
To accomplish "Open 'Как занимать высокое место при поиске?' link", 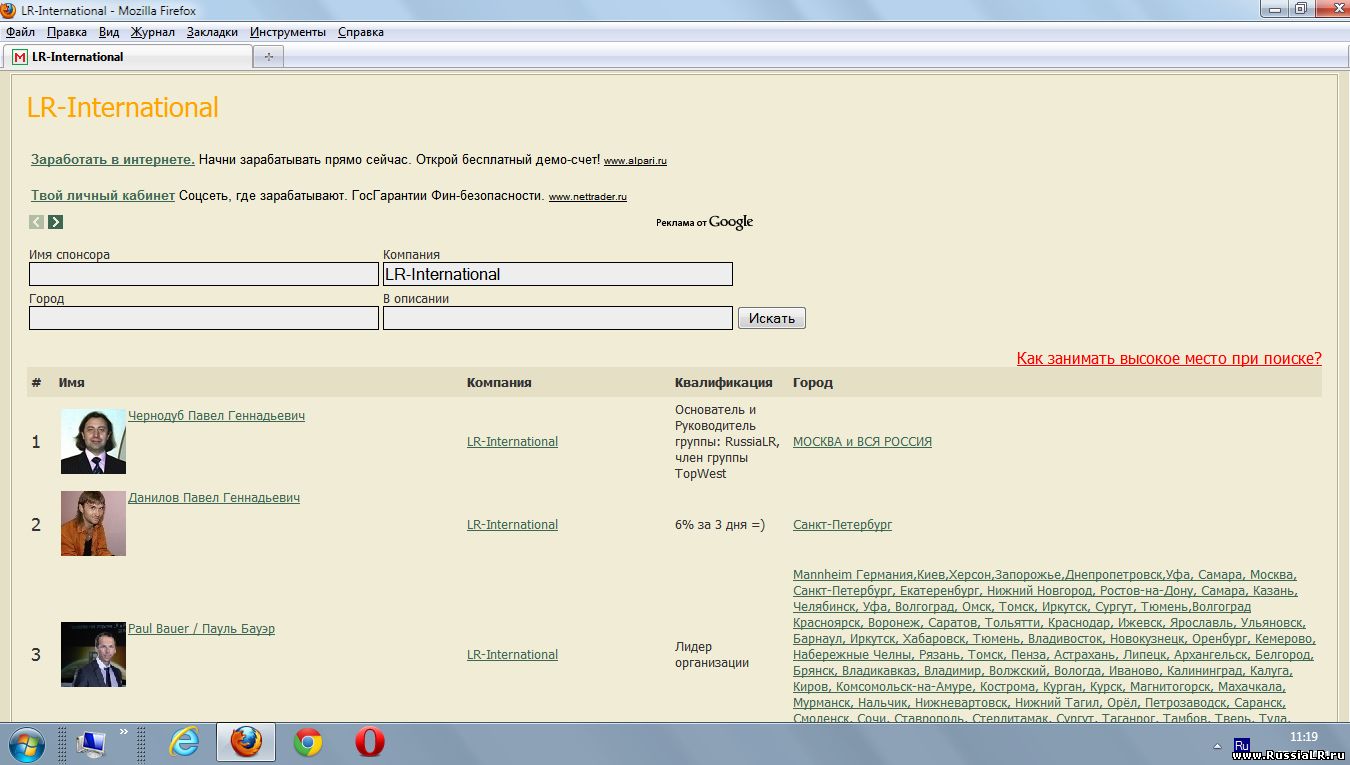I will 1169,358.
